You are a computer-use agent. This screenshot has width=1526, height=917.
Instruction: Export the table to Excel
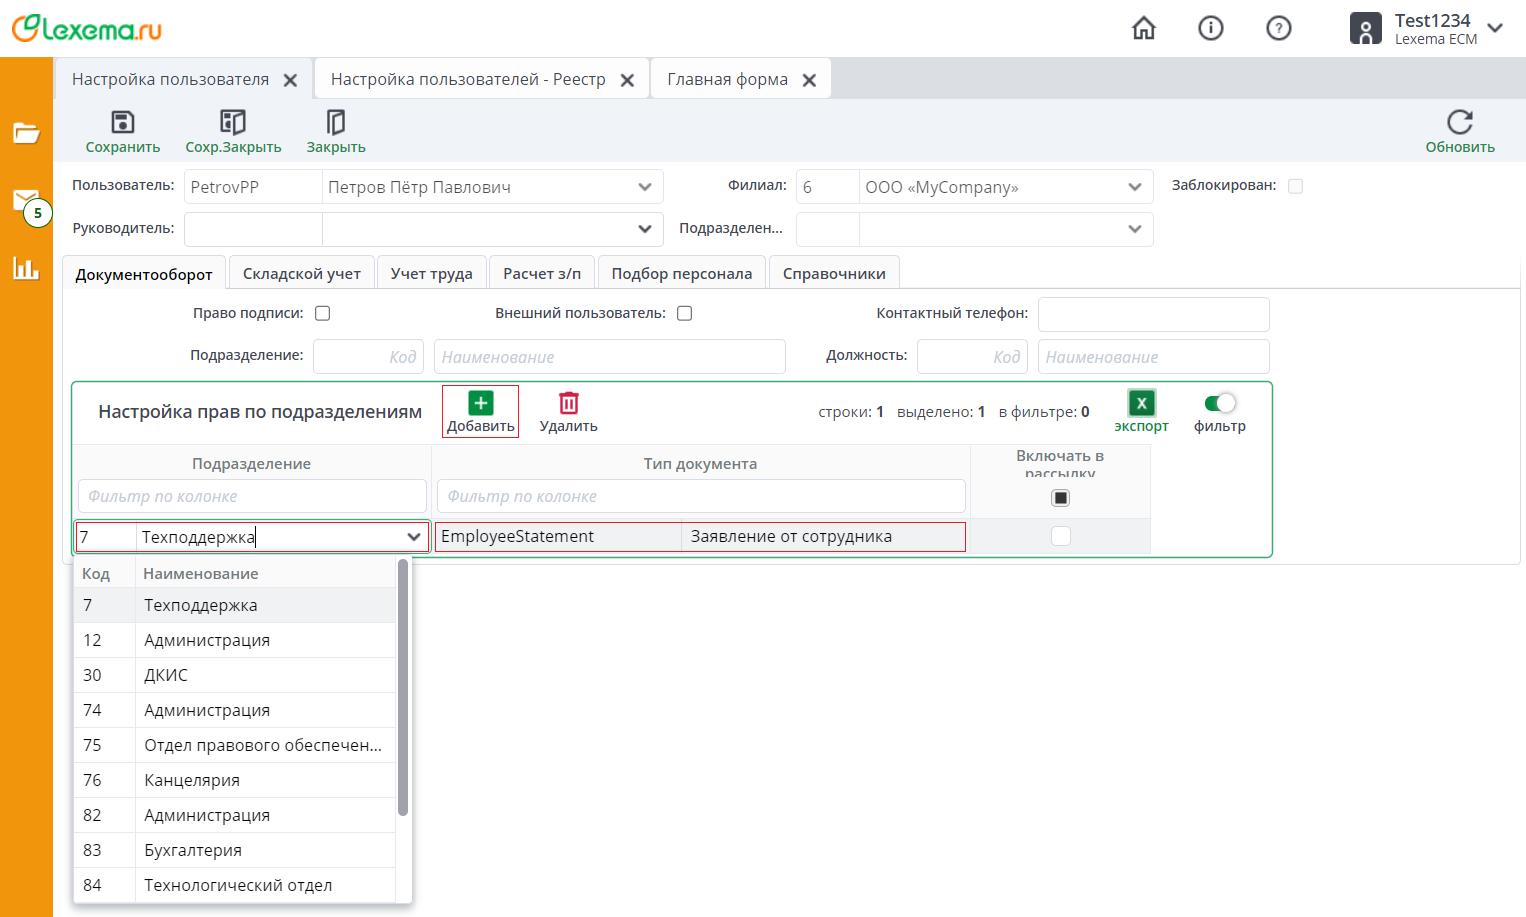(1141, 404)
